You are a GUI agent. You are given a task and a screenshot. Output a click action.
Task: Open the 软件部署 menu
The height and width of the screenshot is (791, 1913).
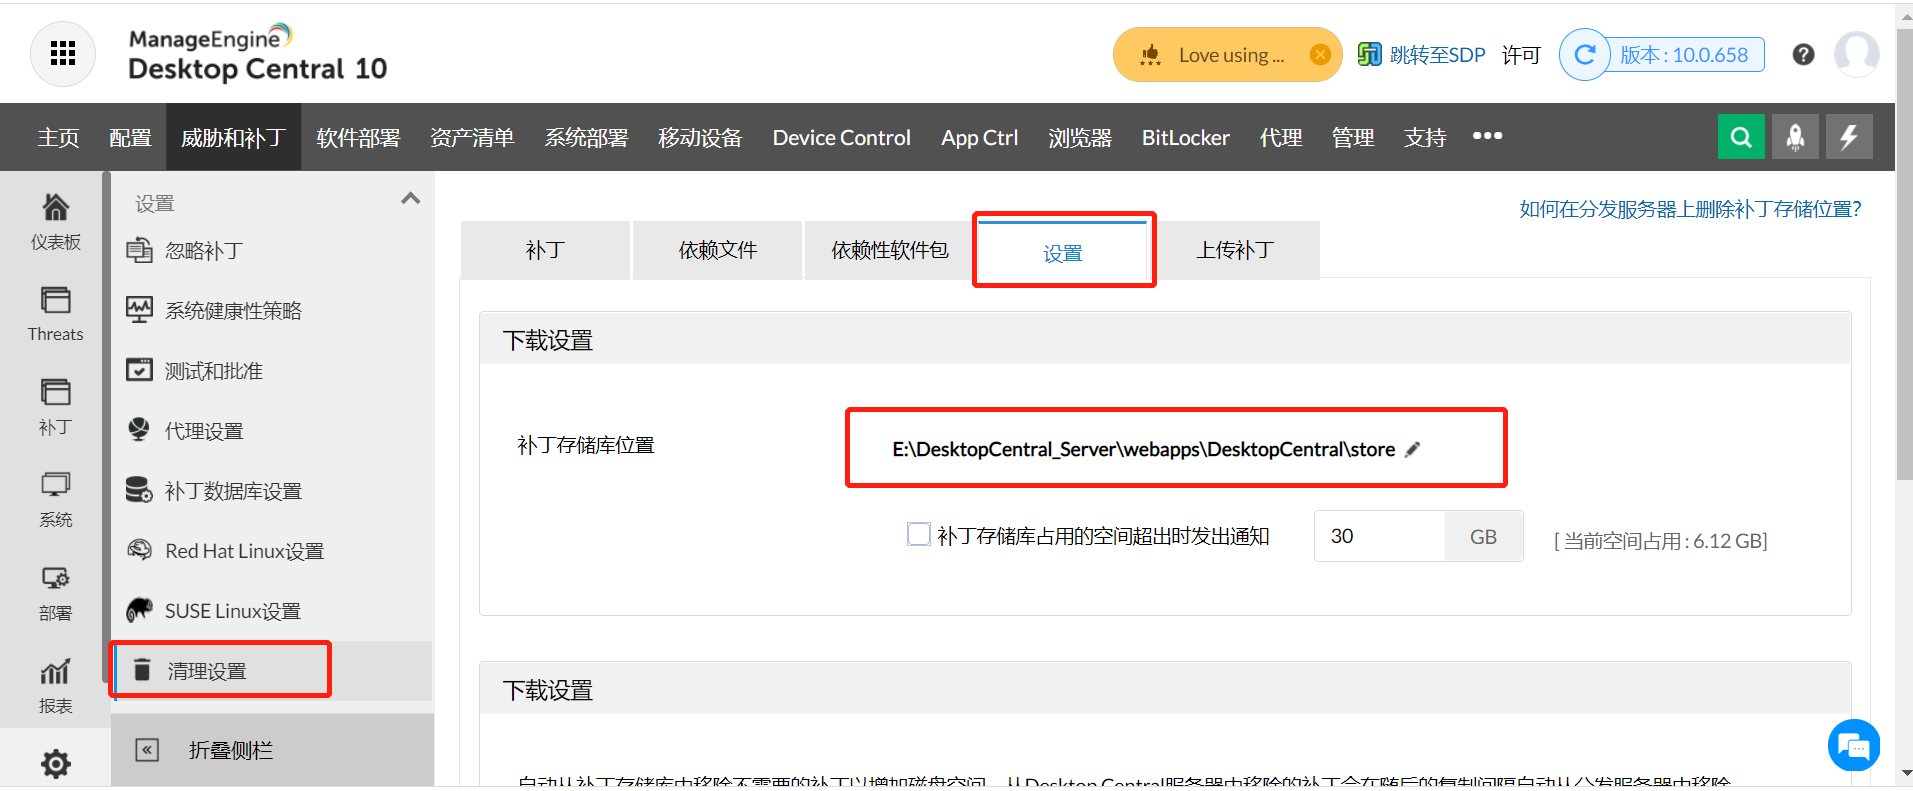tap(358, 137)
